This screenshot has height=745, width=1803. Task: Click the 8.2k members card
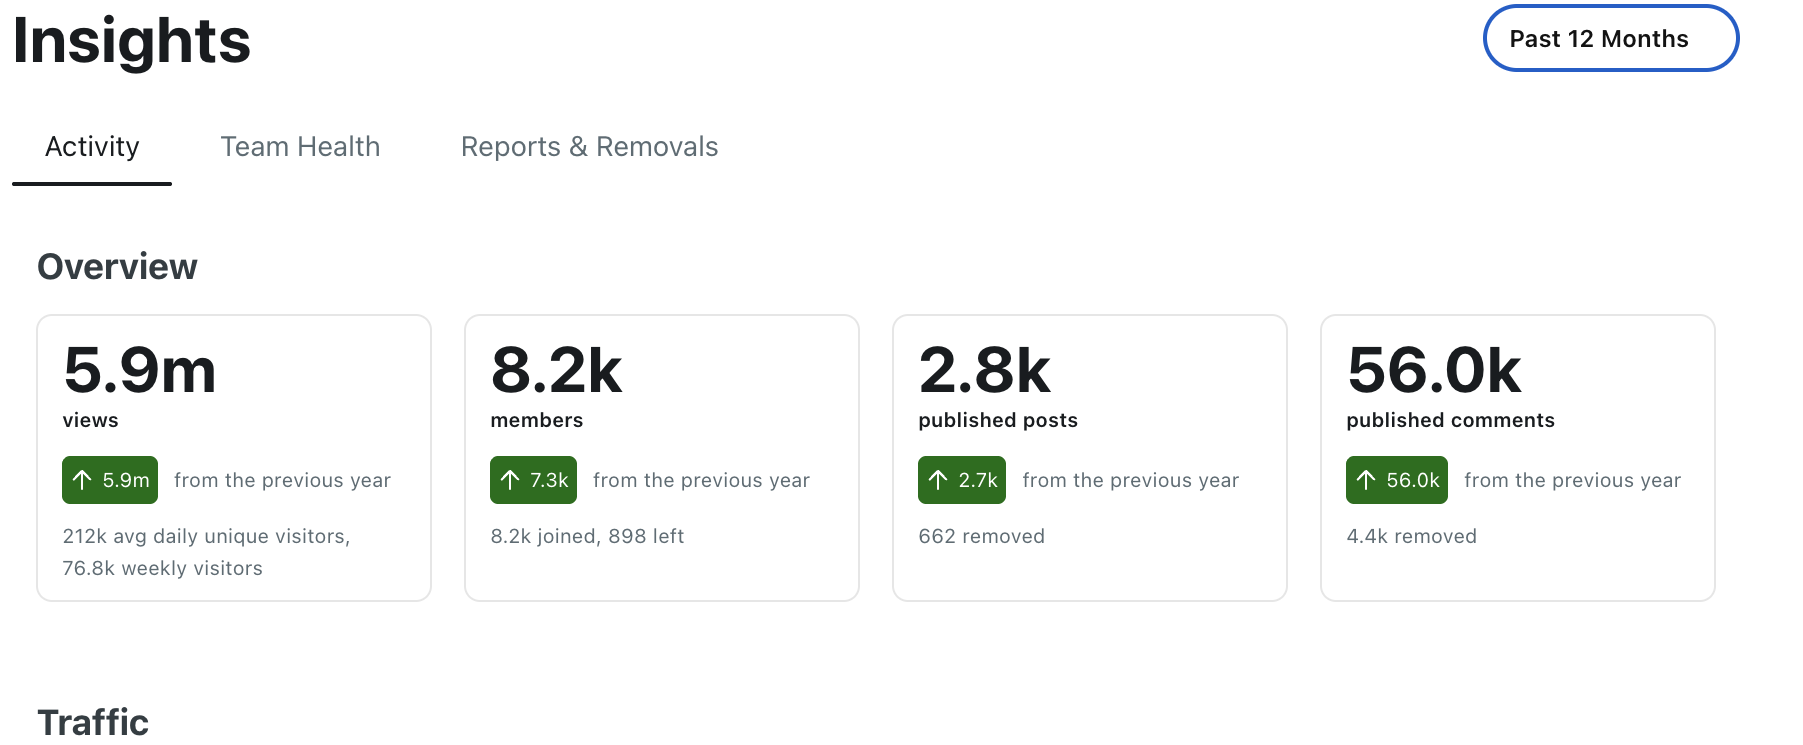coord(662,458)
